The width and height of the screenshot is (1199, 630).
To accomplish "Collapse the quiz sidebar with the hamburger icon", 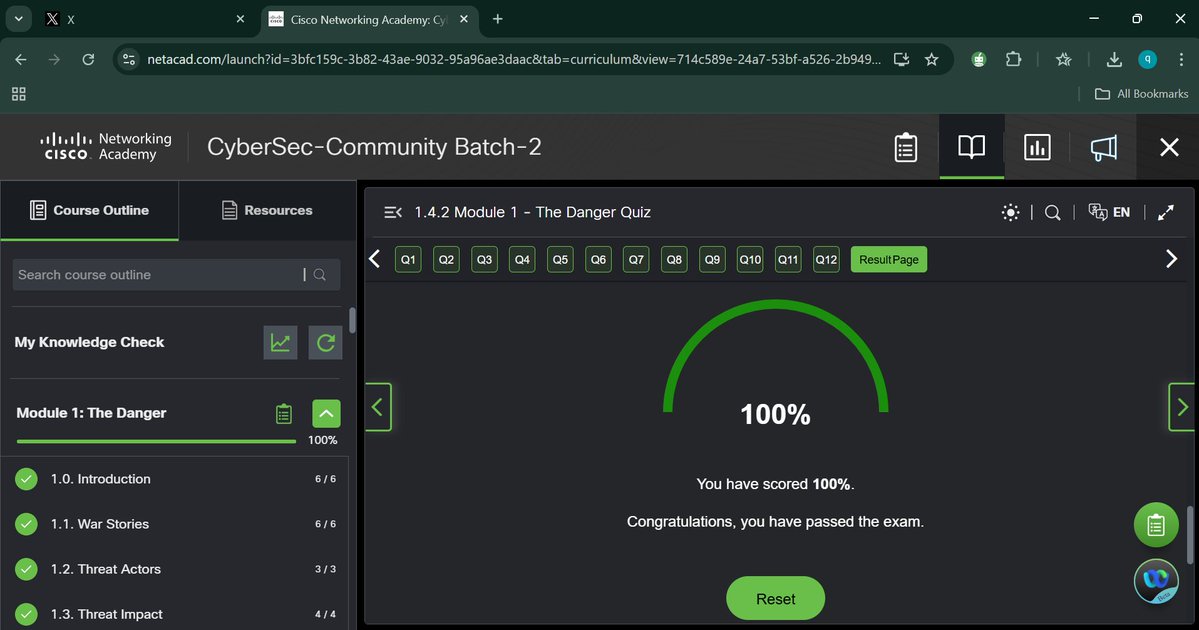I will [392, 212].
